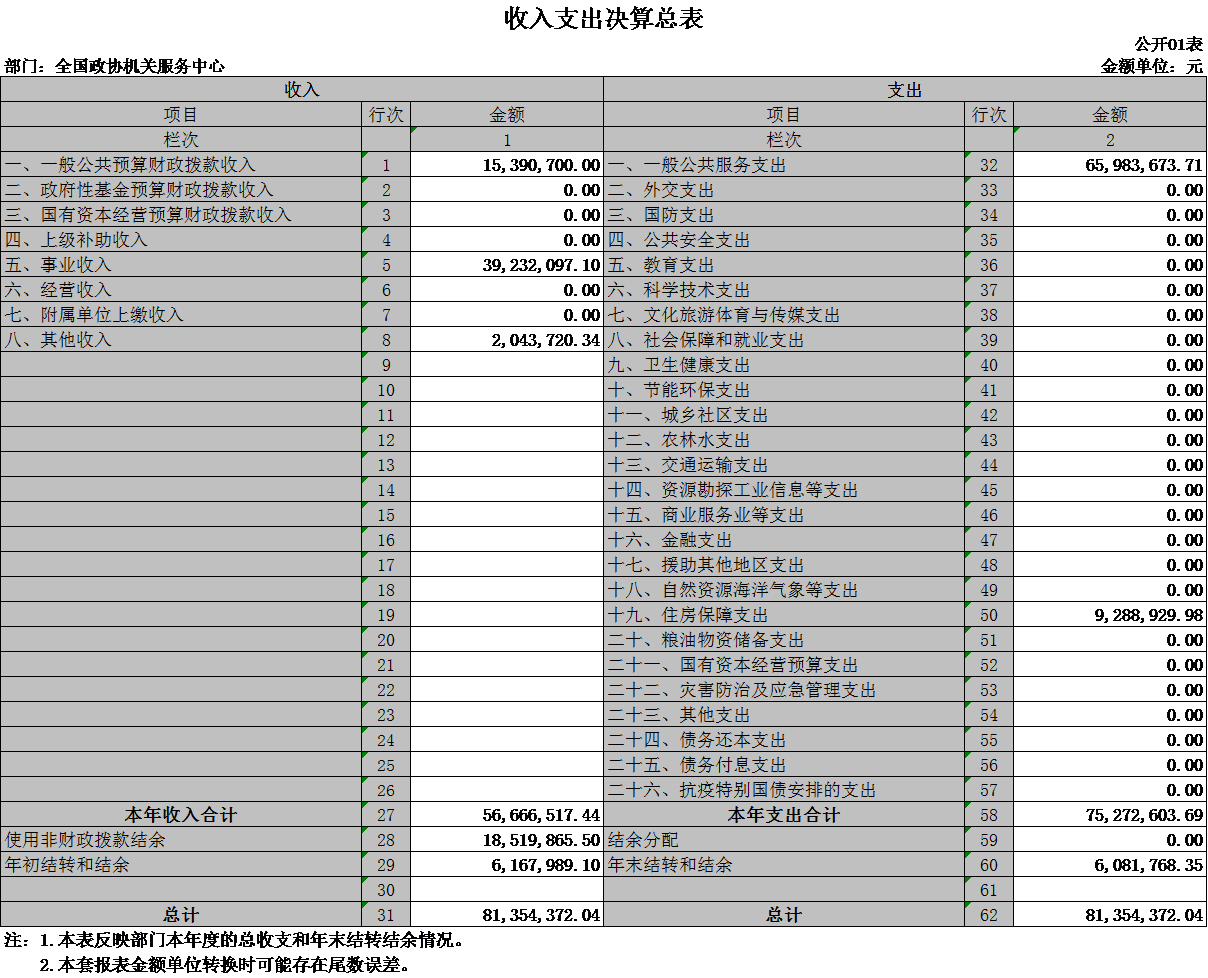The width and height of the screenshot is (1208, 978).
Task: Select amount 56,666,517.44
Action: [507, 815]
